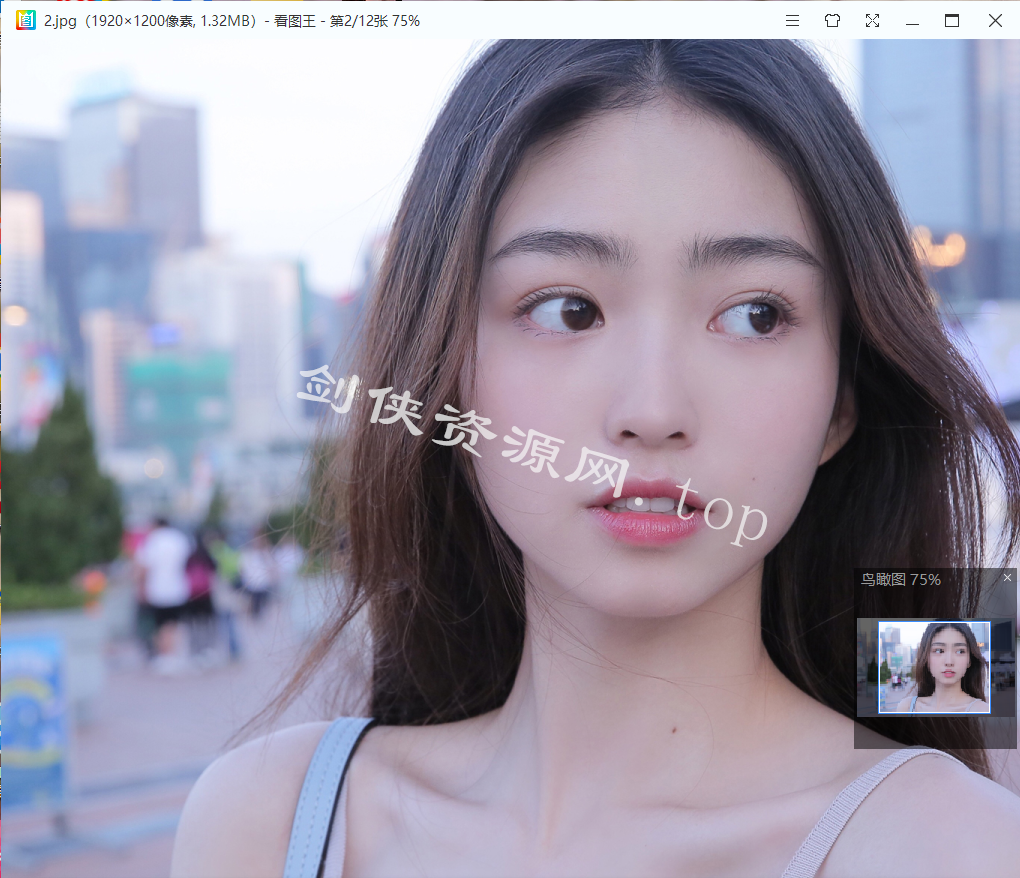Click the empty area of the title bar

tap(600, 20)
